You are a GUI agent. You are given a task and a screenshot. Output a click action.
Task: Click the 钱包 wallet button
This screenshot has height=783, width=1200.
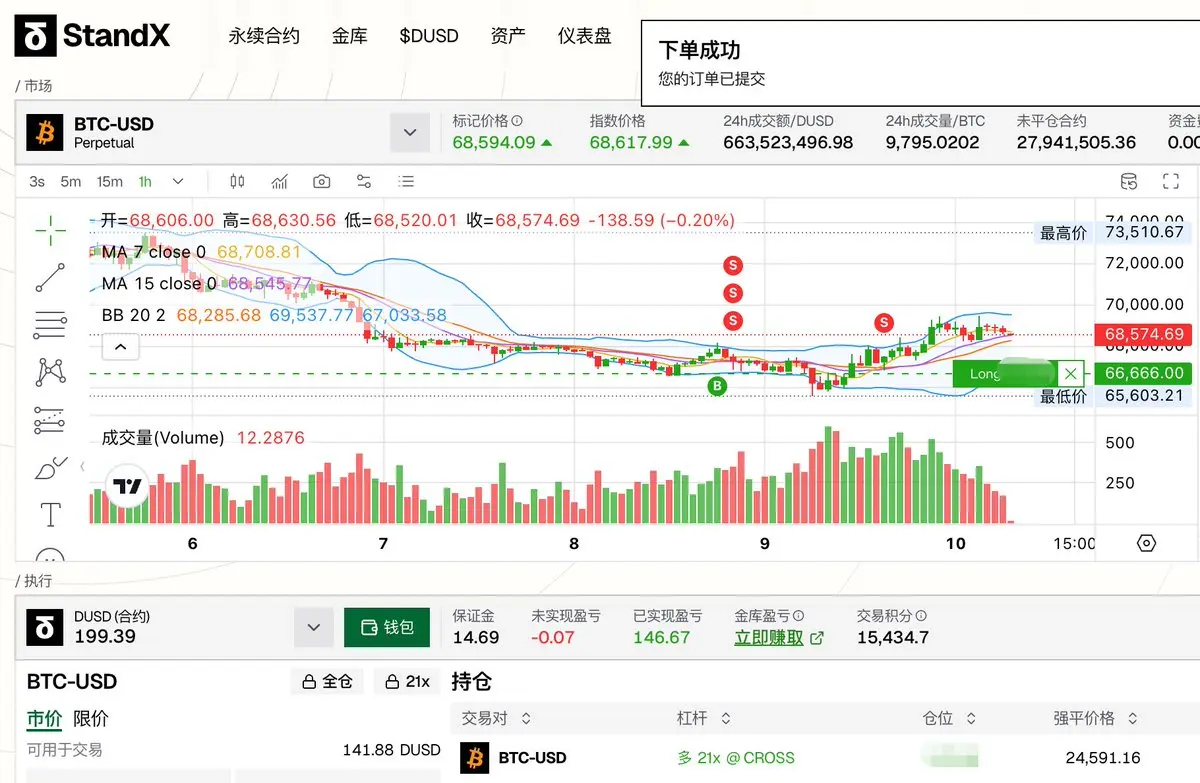pos(387,627)
